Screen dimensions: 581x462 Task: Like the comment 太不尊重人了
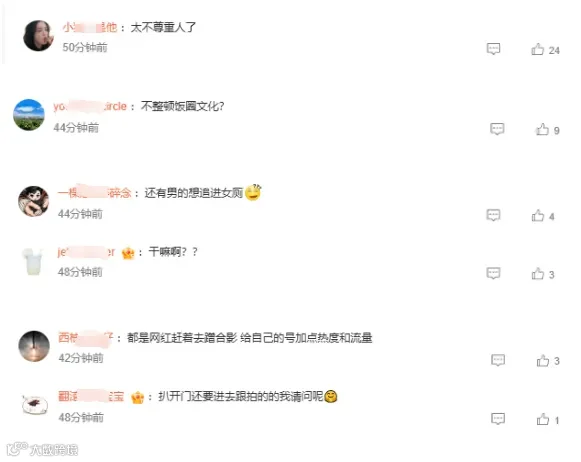click(537, 49)
